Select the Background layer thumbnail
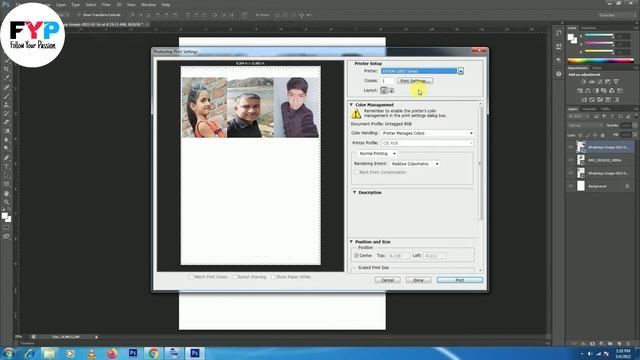The height and width of the screenshot is (360, 640). point(581,186)
